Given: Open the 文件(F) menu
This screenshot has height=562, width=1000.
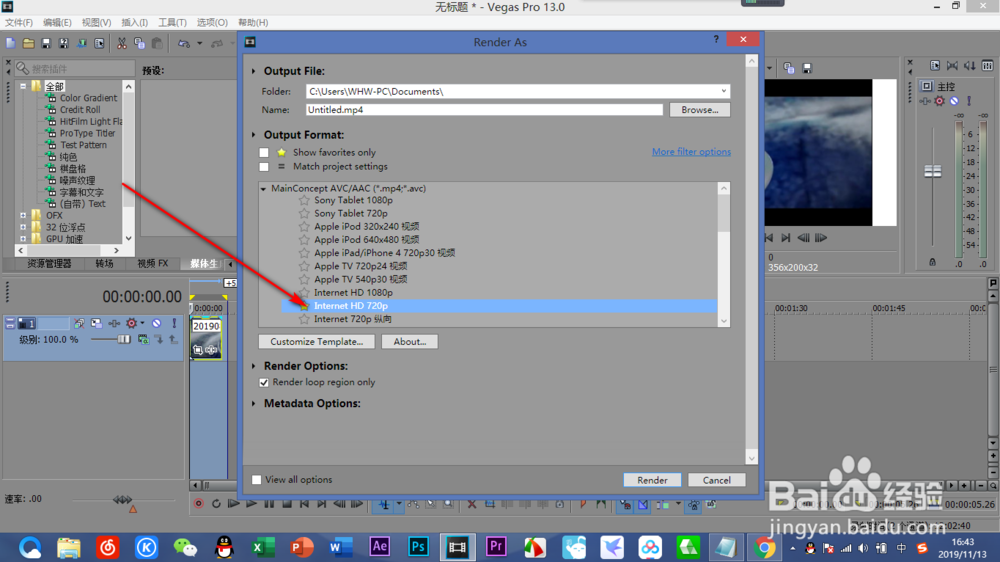Looking at the screenshot, I should tap(18, 22).
